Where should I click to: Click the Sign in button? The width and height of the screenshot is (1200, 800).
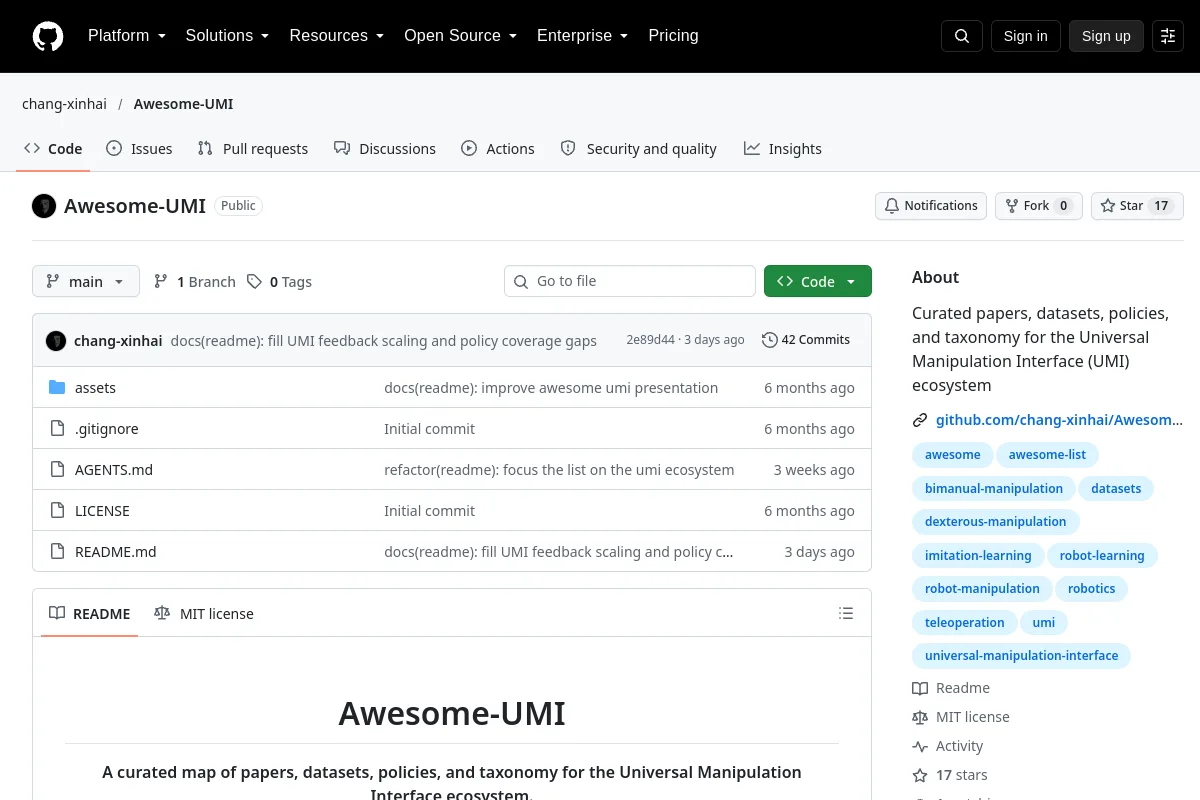click(1026, 36)
